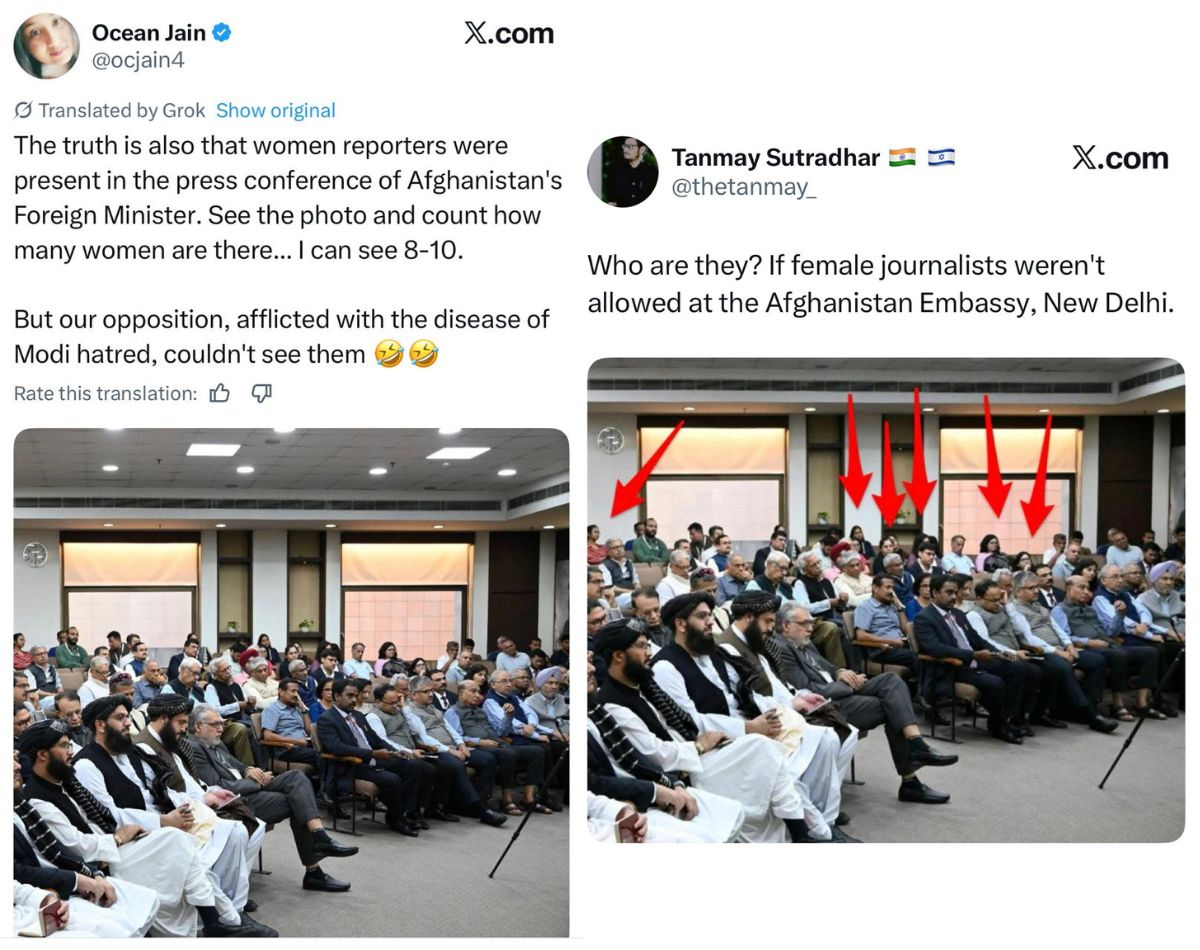The height and width of the screenshot is (950, 1200).
Task: Click the Tanmay Sutradhar display name
Action: click(776, 158)
